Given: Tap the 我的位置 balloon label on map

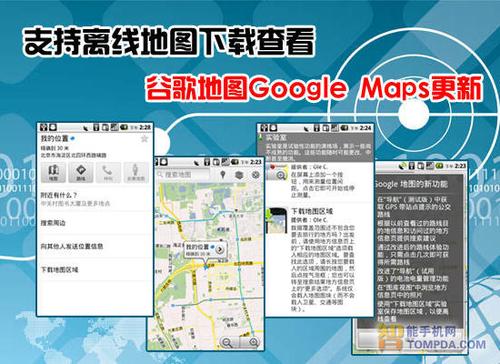Looking at the screenshot, I should 197,247.
